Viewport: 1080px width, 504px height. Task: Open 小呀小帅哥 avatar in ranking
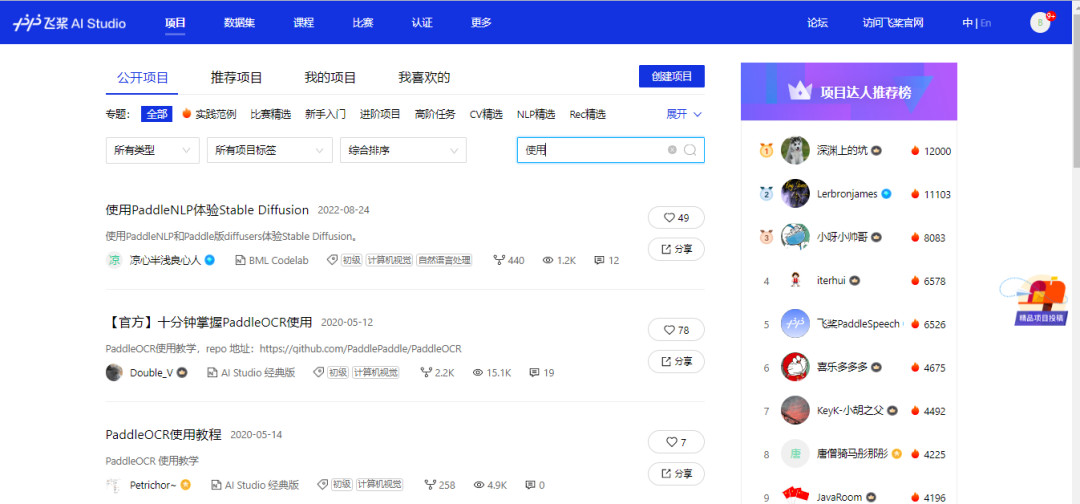[796, 237]
